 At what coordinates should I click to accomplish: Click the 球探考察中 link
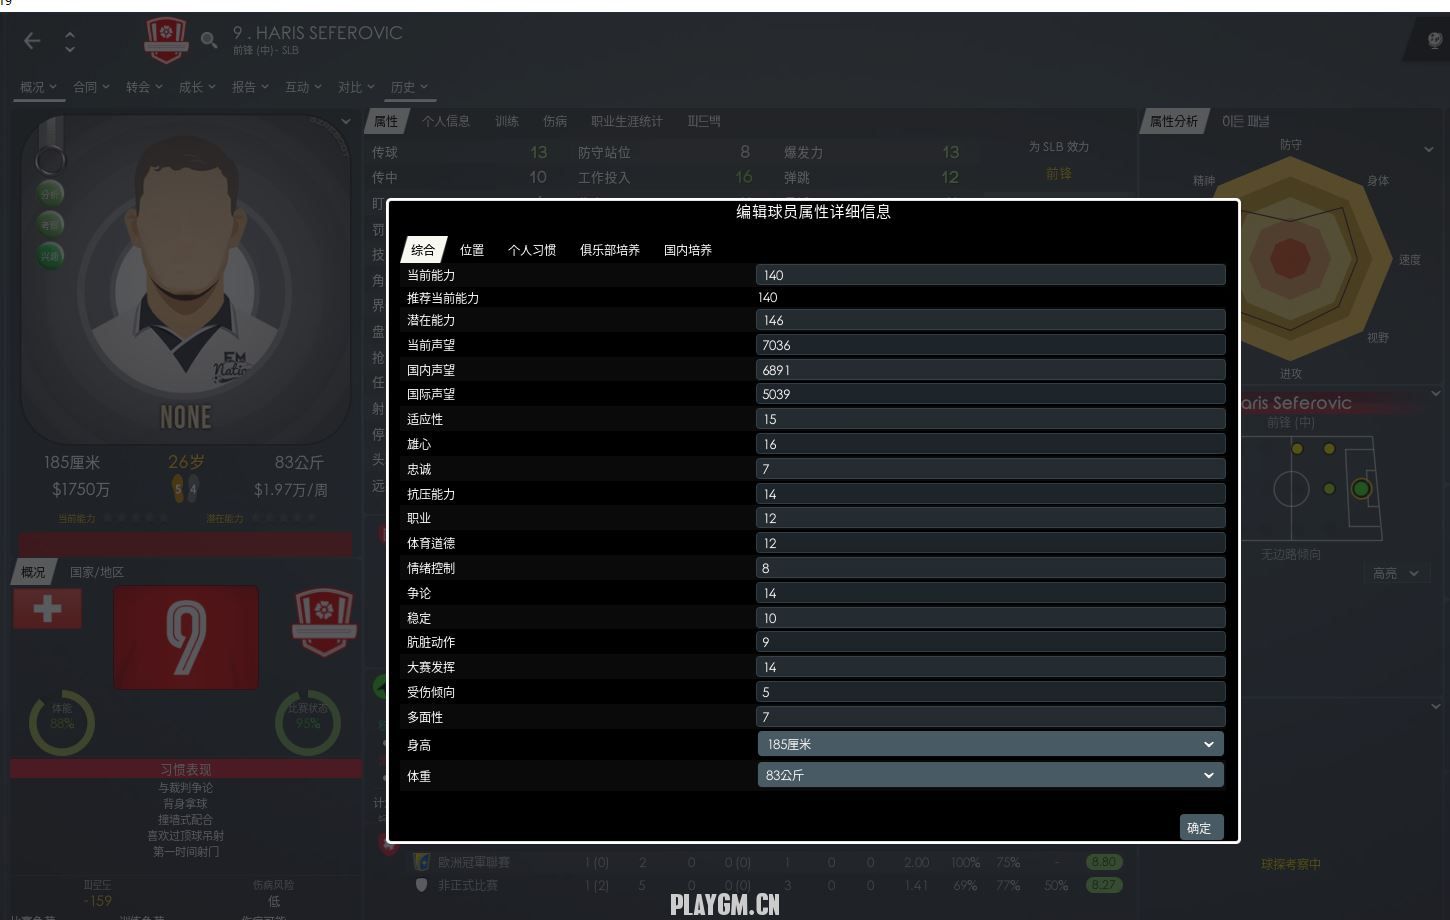click(x=1291, y=864)
